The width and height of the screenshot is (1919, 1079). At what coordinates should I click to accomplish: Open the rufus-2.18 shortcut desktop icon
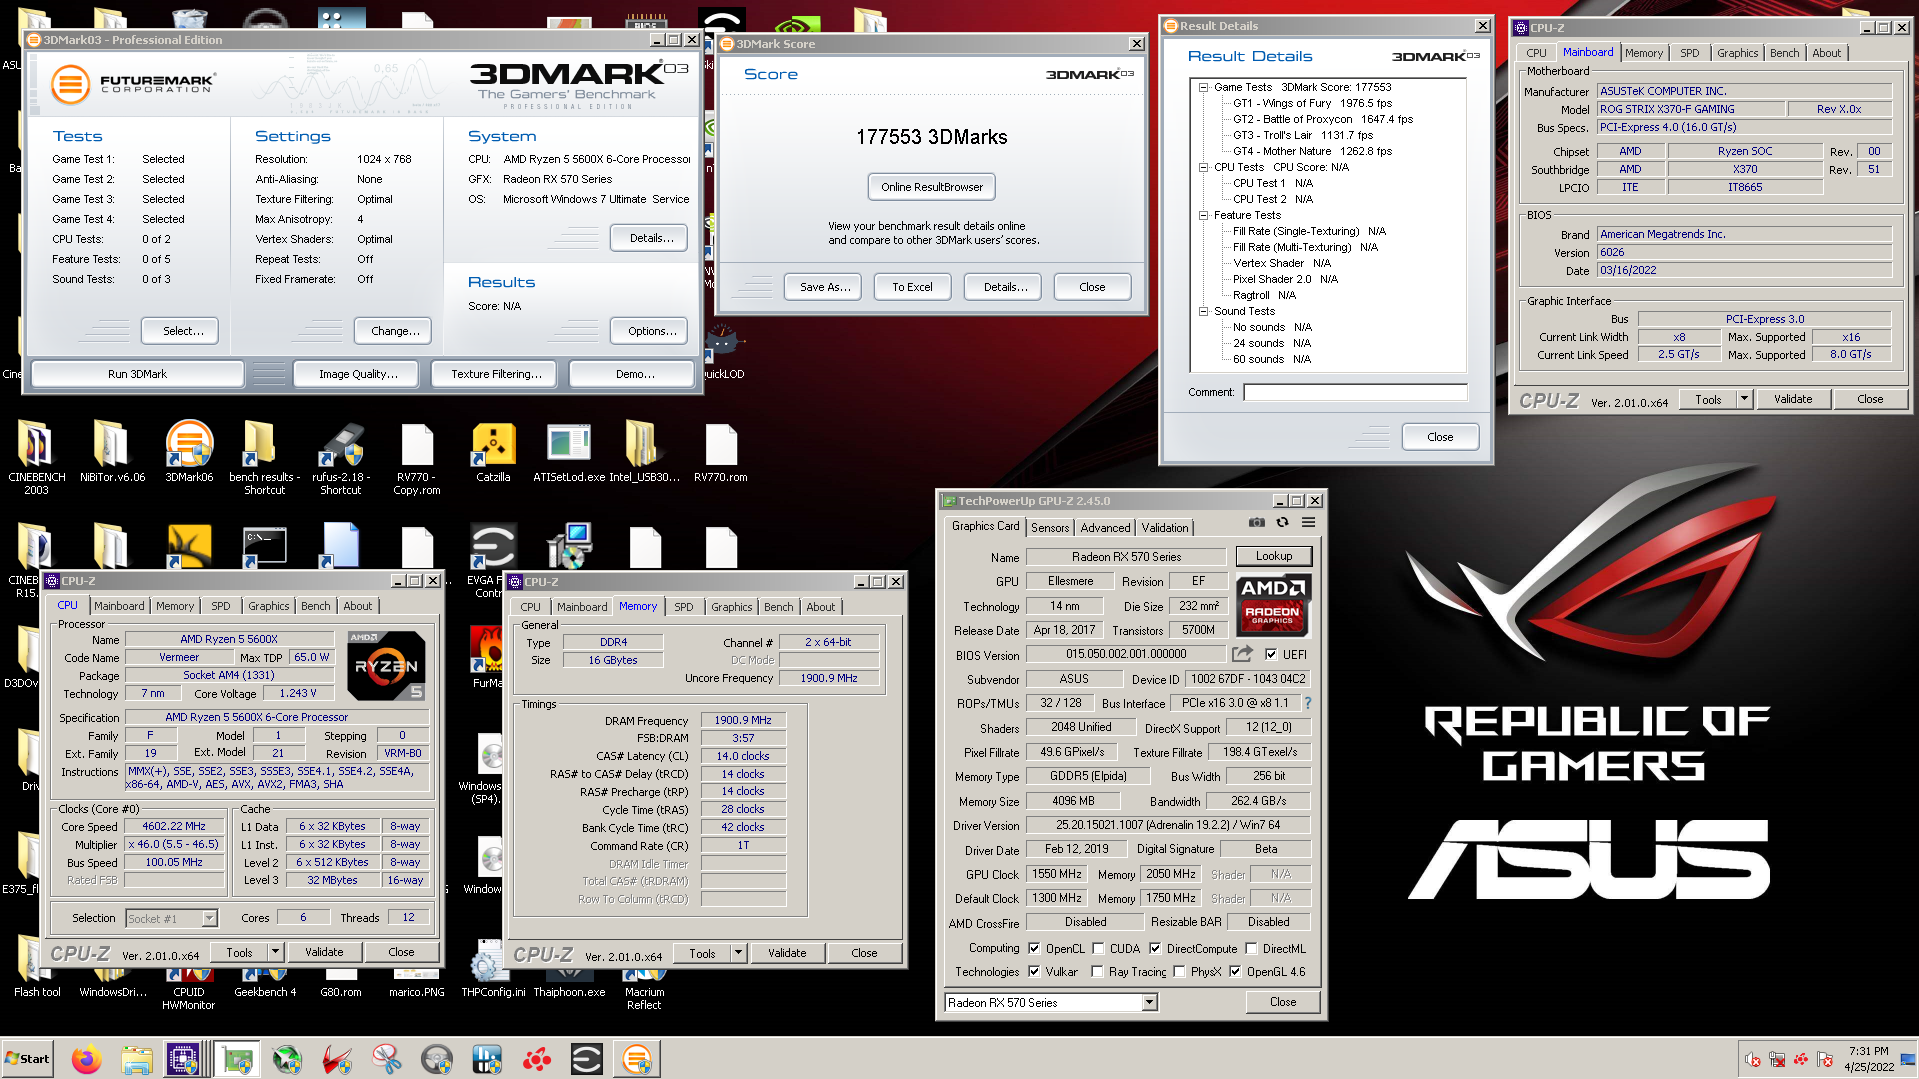(341, 458)
